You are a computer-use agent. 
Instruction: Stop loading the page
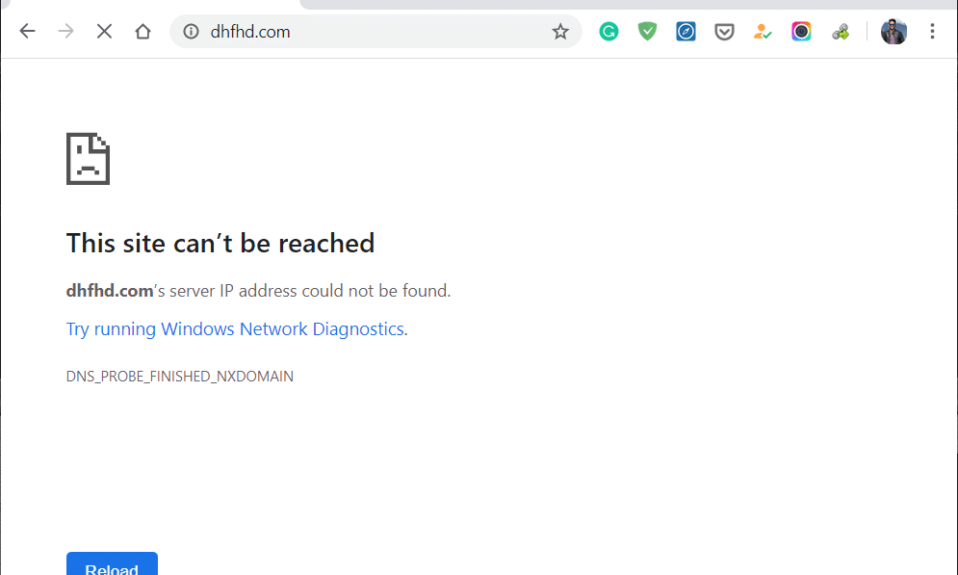[104, 31]
